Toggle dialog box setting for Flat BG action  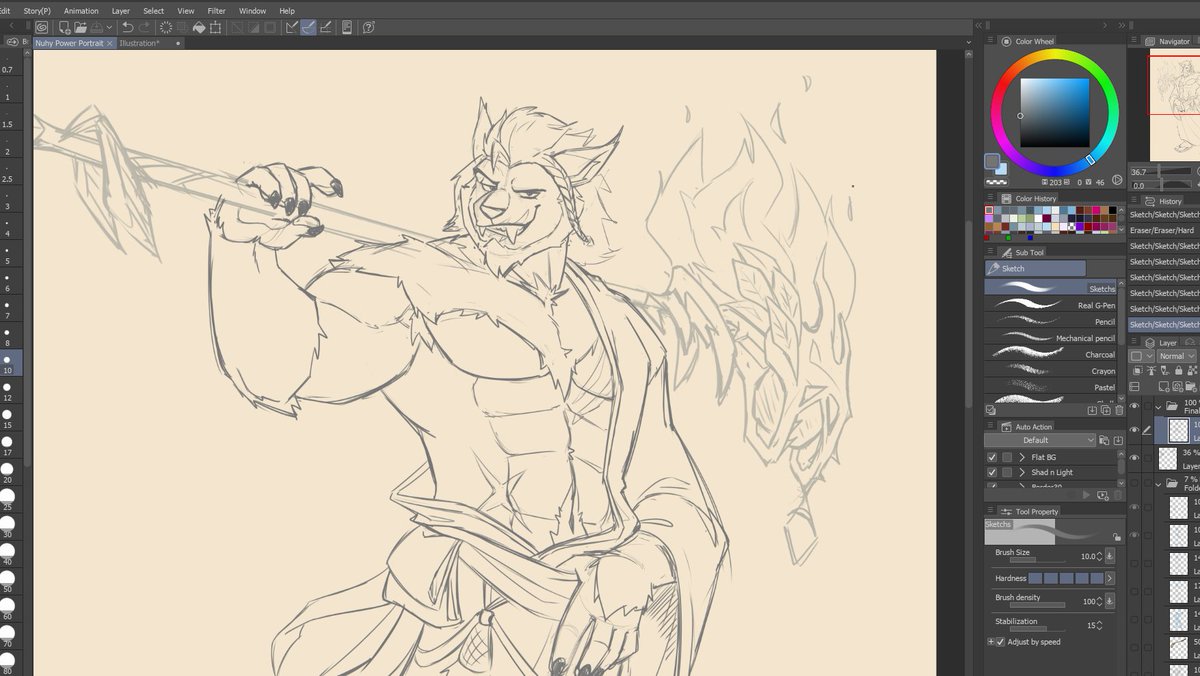coord(1007,457)
